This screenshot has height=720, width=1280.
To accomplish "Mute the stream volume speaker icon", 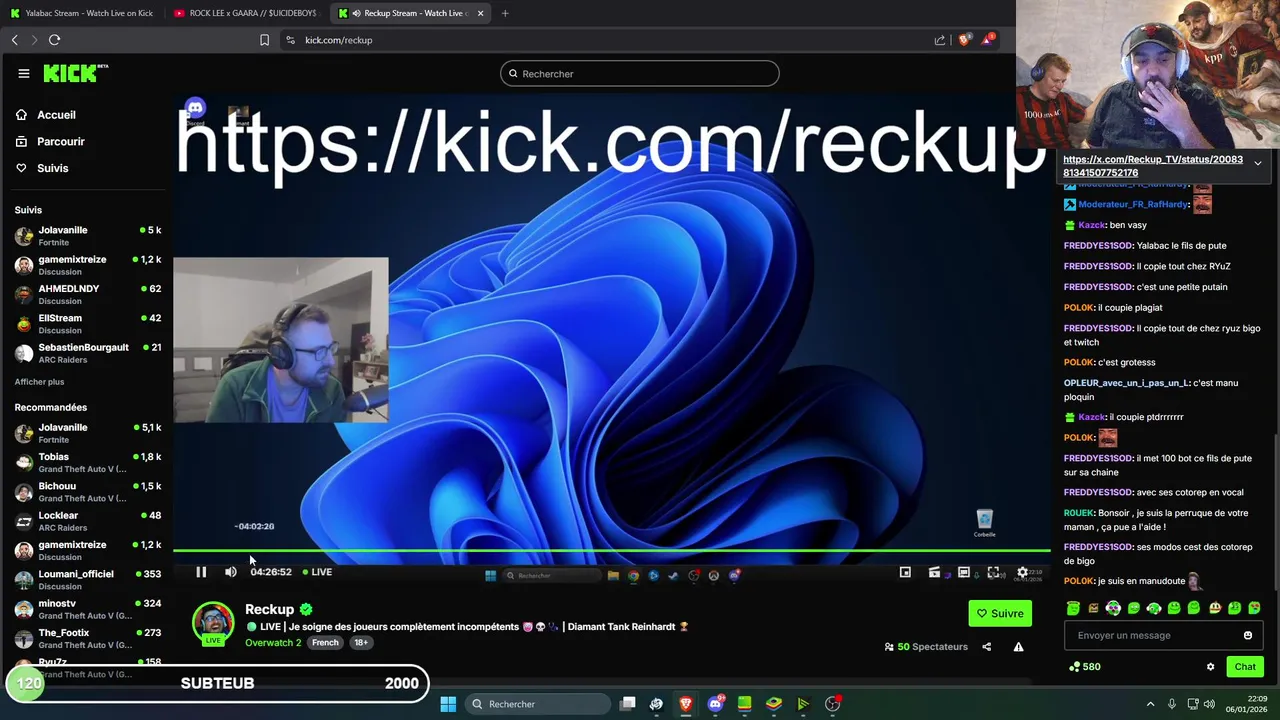I will tap(231, 572).
